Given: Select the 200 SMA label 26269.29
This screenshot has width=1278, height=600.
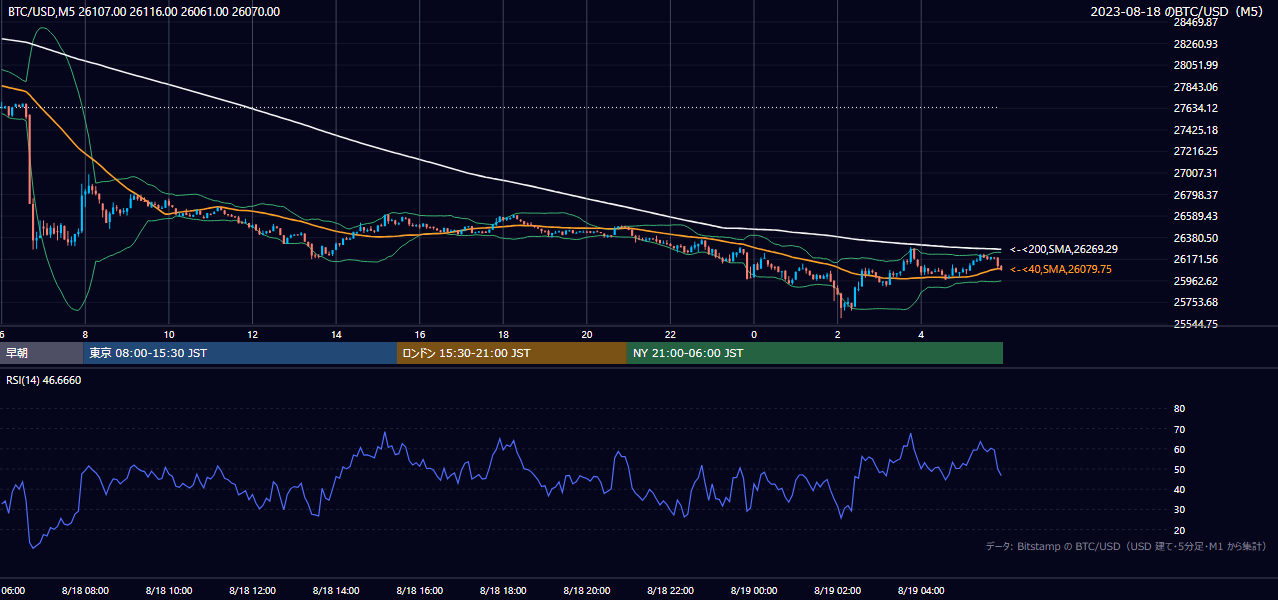Looking at the screenshot, I should click(x=1064, y=249).
